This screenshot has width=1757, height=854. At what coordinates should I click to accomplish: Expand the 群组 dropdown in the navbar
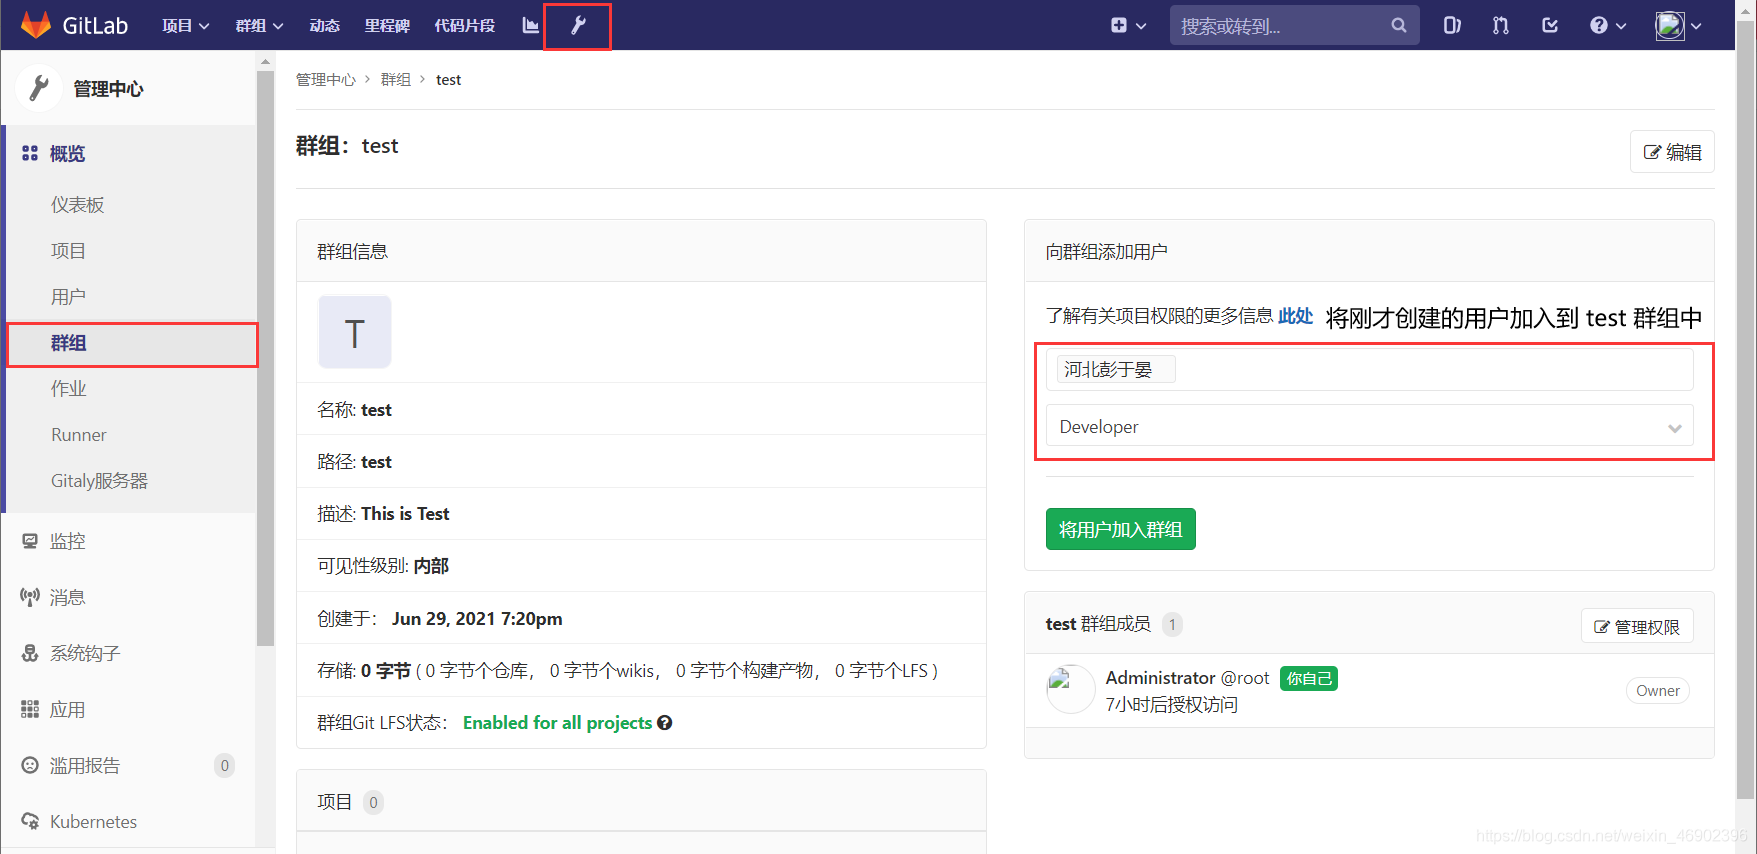coord(260,25)
